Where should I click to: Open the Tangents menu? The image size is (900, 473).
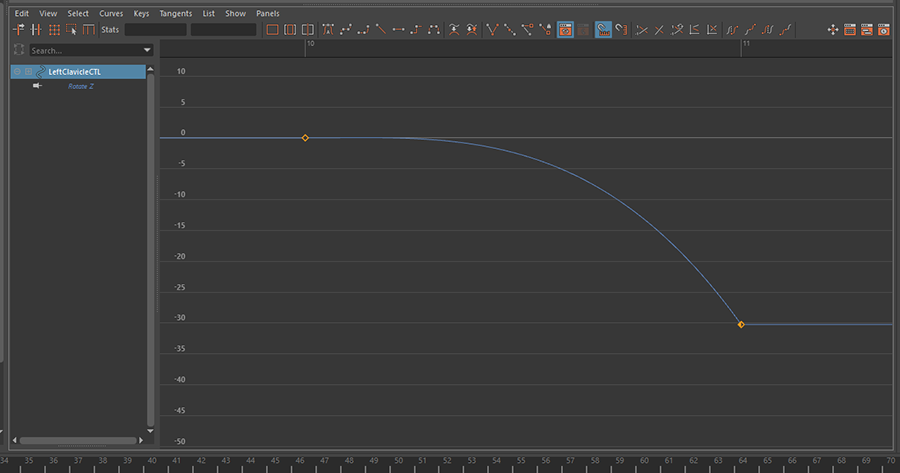click(176, 14)
